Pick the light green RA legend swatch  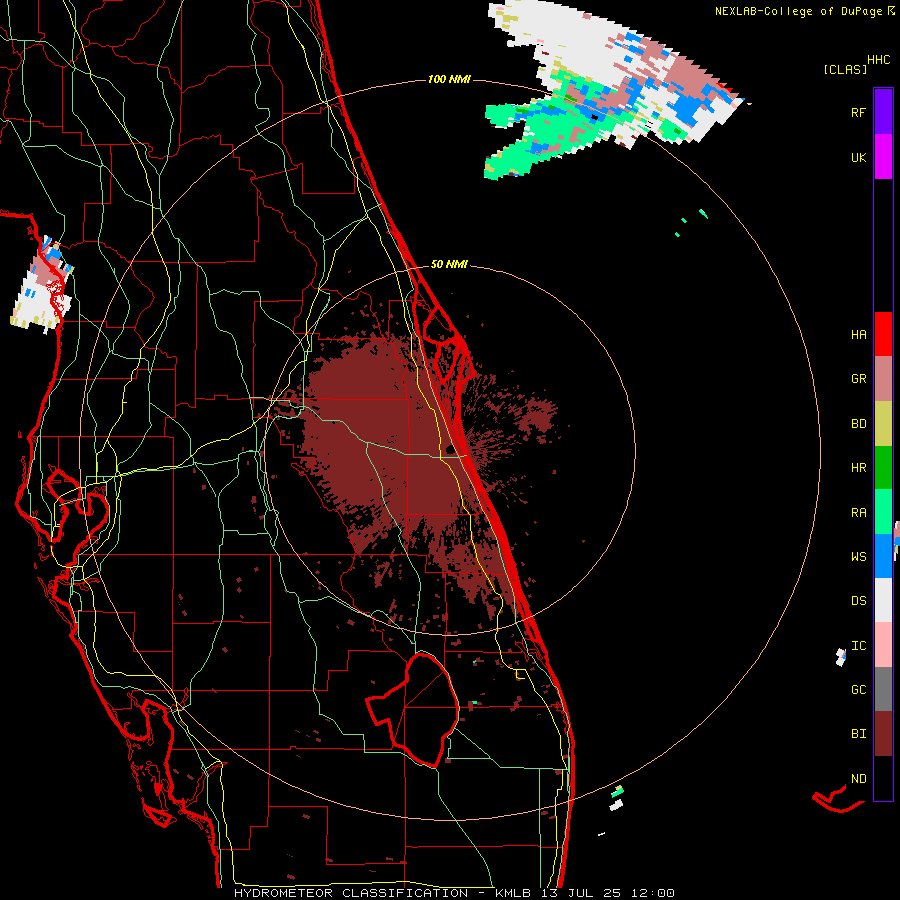tap(883, 512)
